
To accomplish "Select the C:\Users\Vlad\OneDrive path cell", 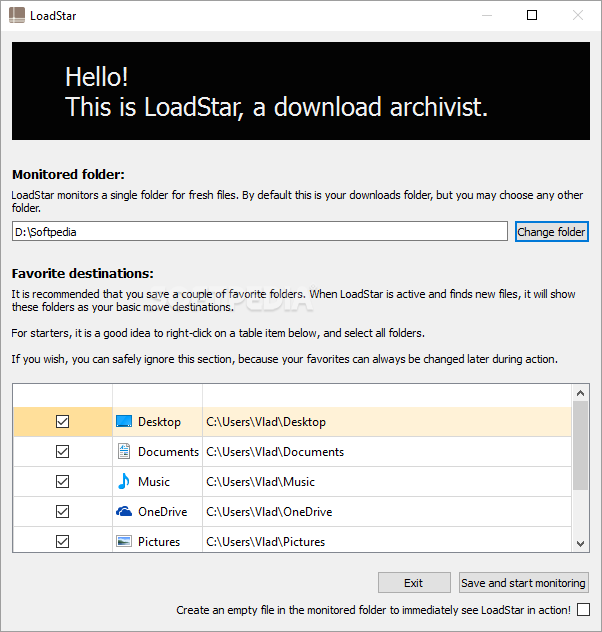I will pos(387,511).
